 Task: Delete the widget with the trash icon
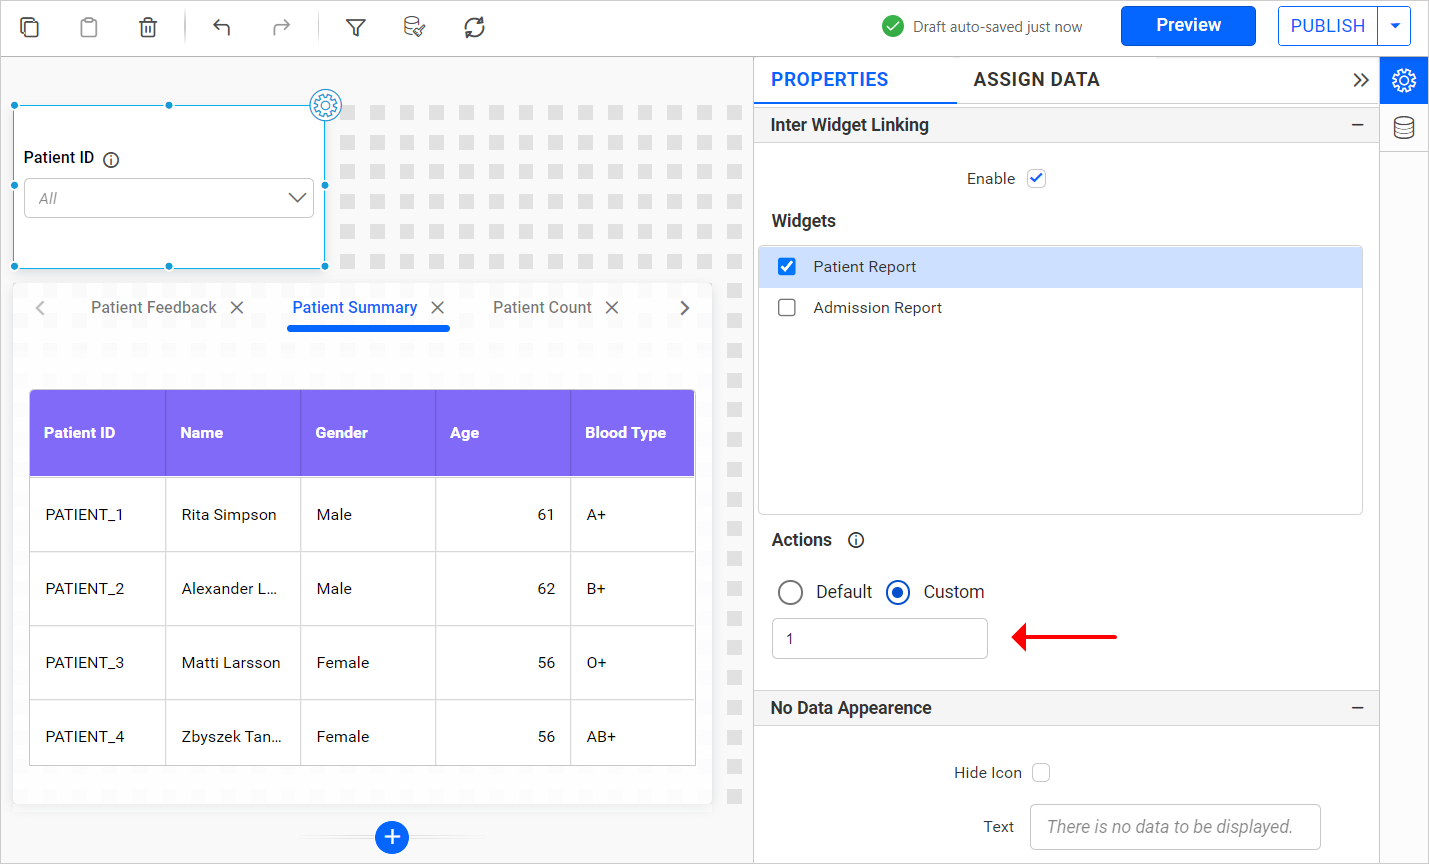coord(147,27)
